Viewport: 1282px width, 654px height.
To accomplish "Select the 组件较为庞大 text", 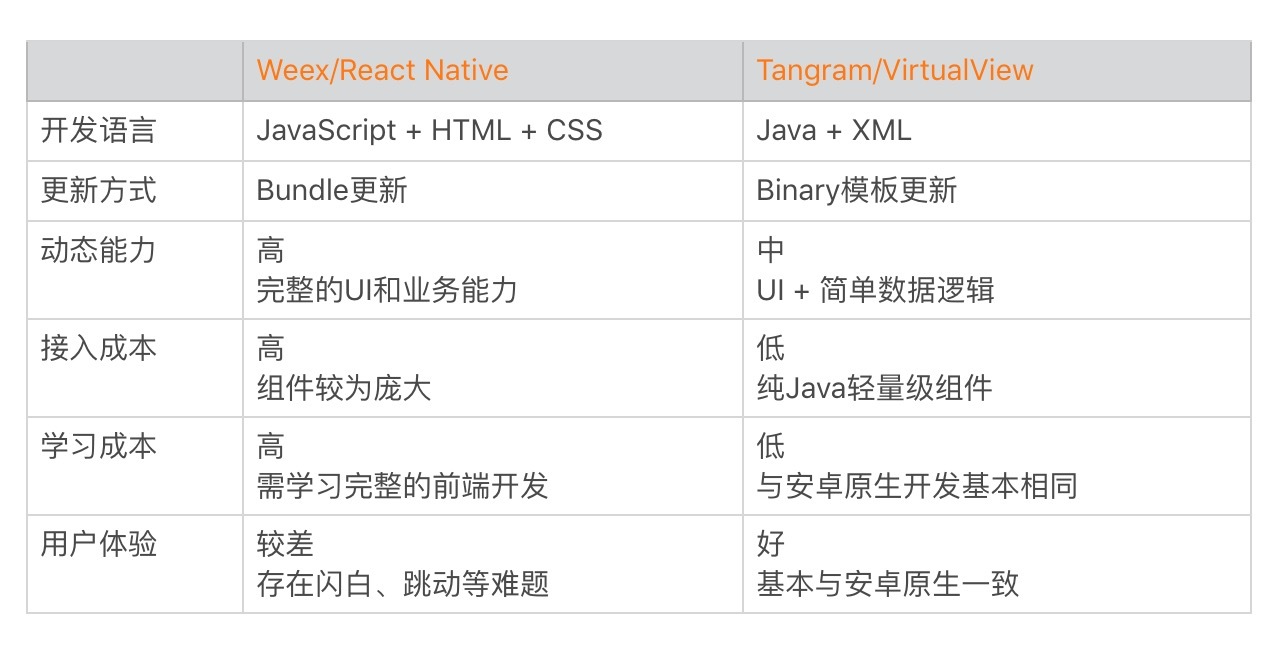I will point(343,387).
